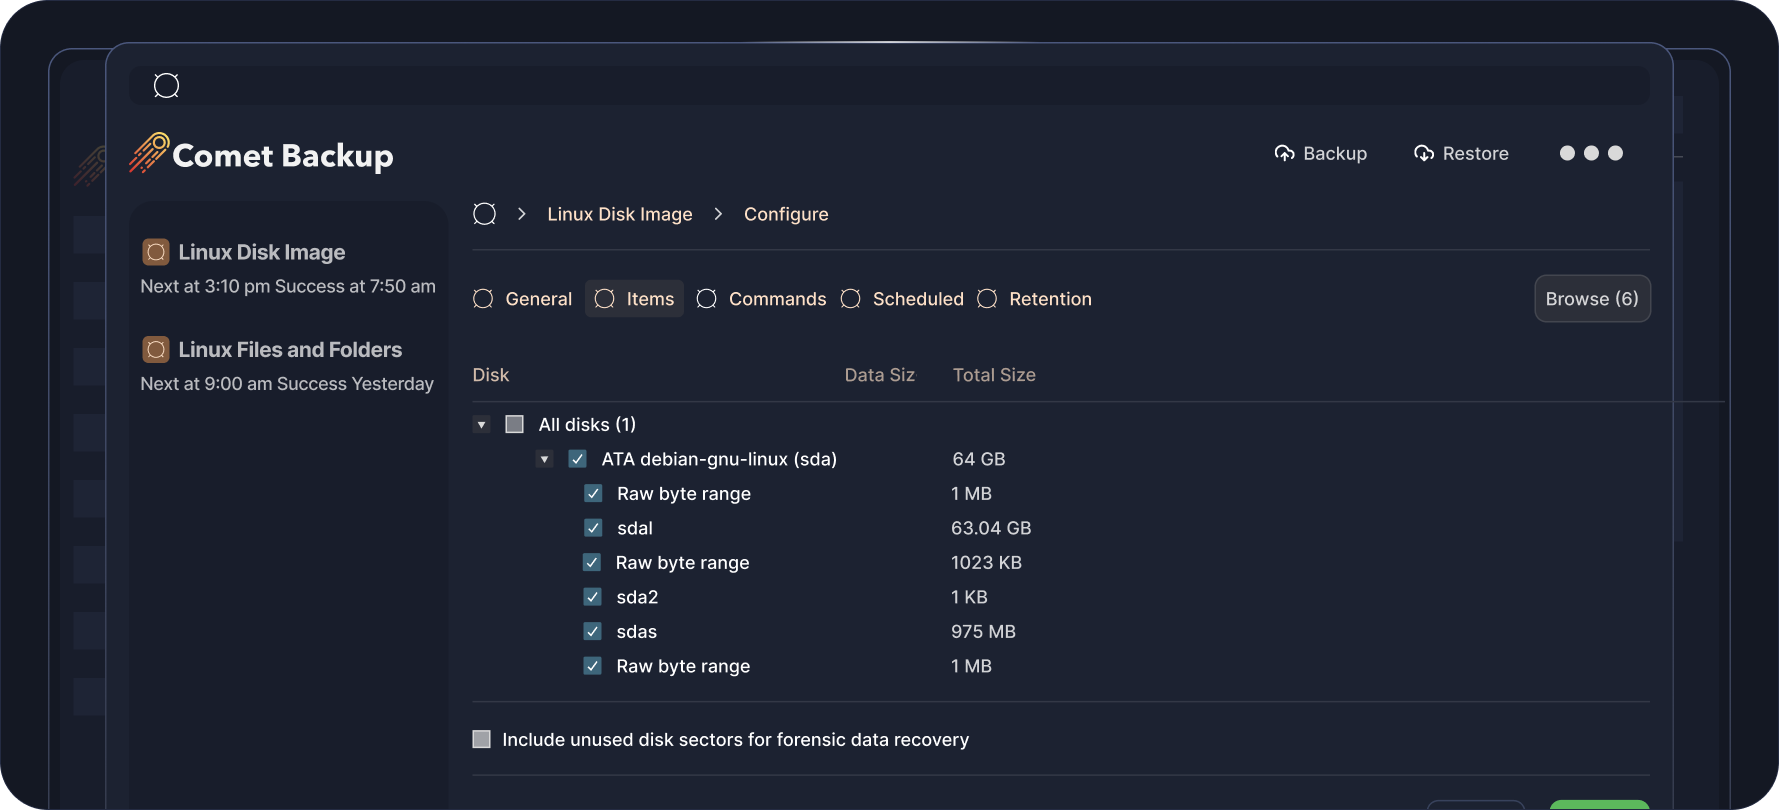Open the Commands tab
Screen dimensions: 1779x810
pyautogui.click(x=762, y=299)
